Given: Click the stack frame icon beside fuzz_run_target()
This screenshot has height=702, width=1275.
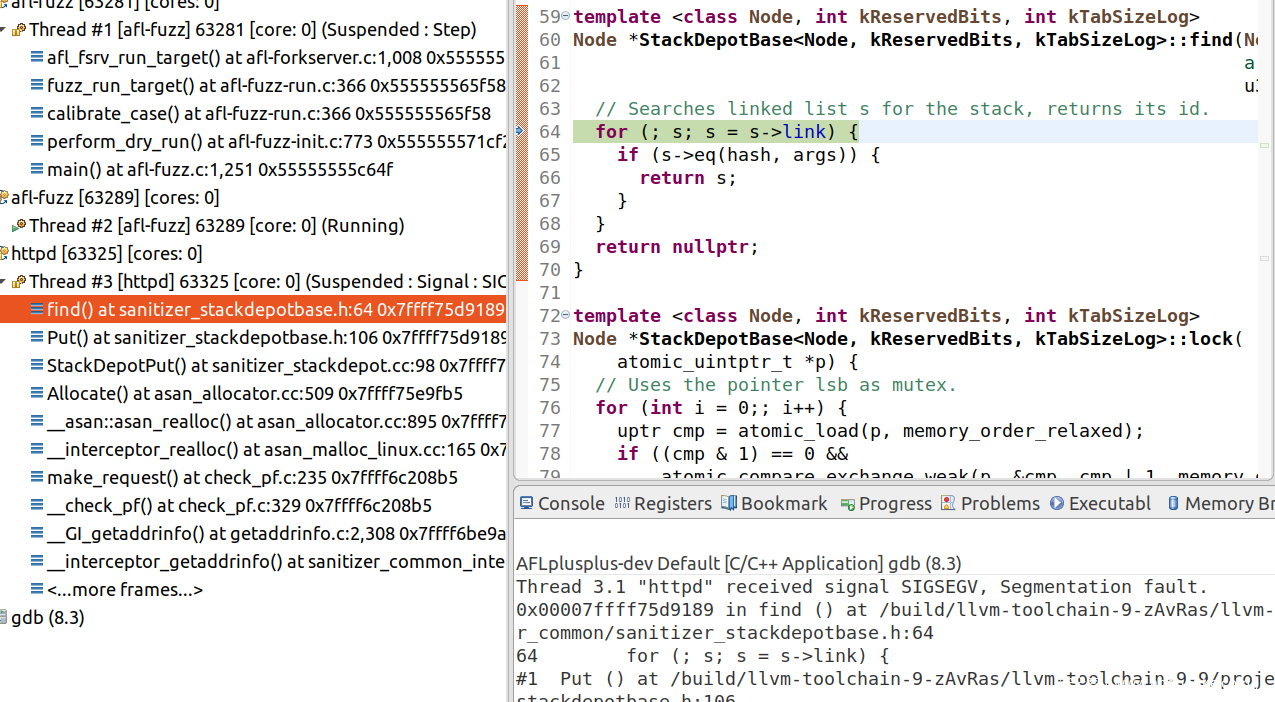Looking at the screenshot, I should pyautogui.click(x=37, y=86).
